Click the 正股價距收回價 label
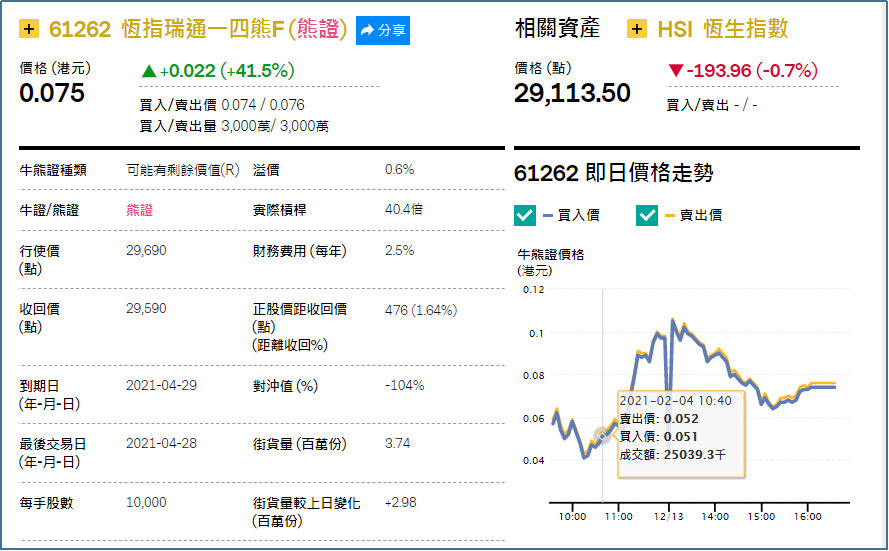The image size is (889, 551). coord(299,327)
